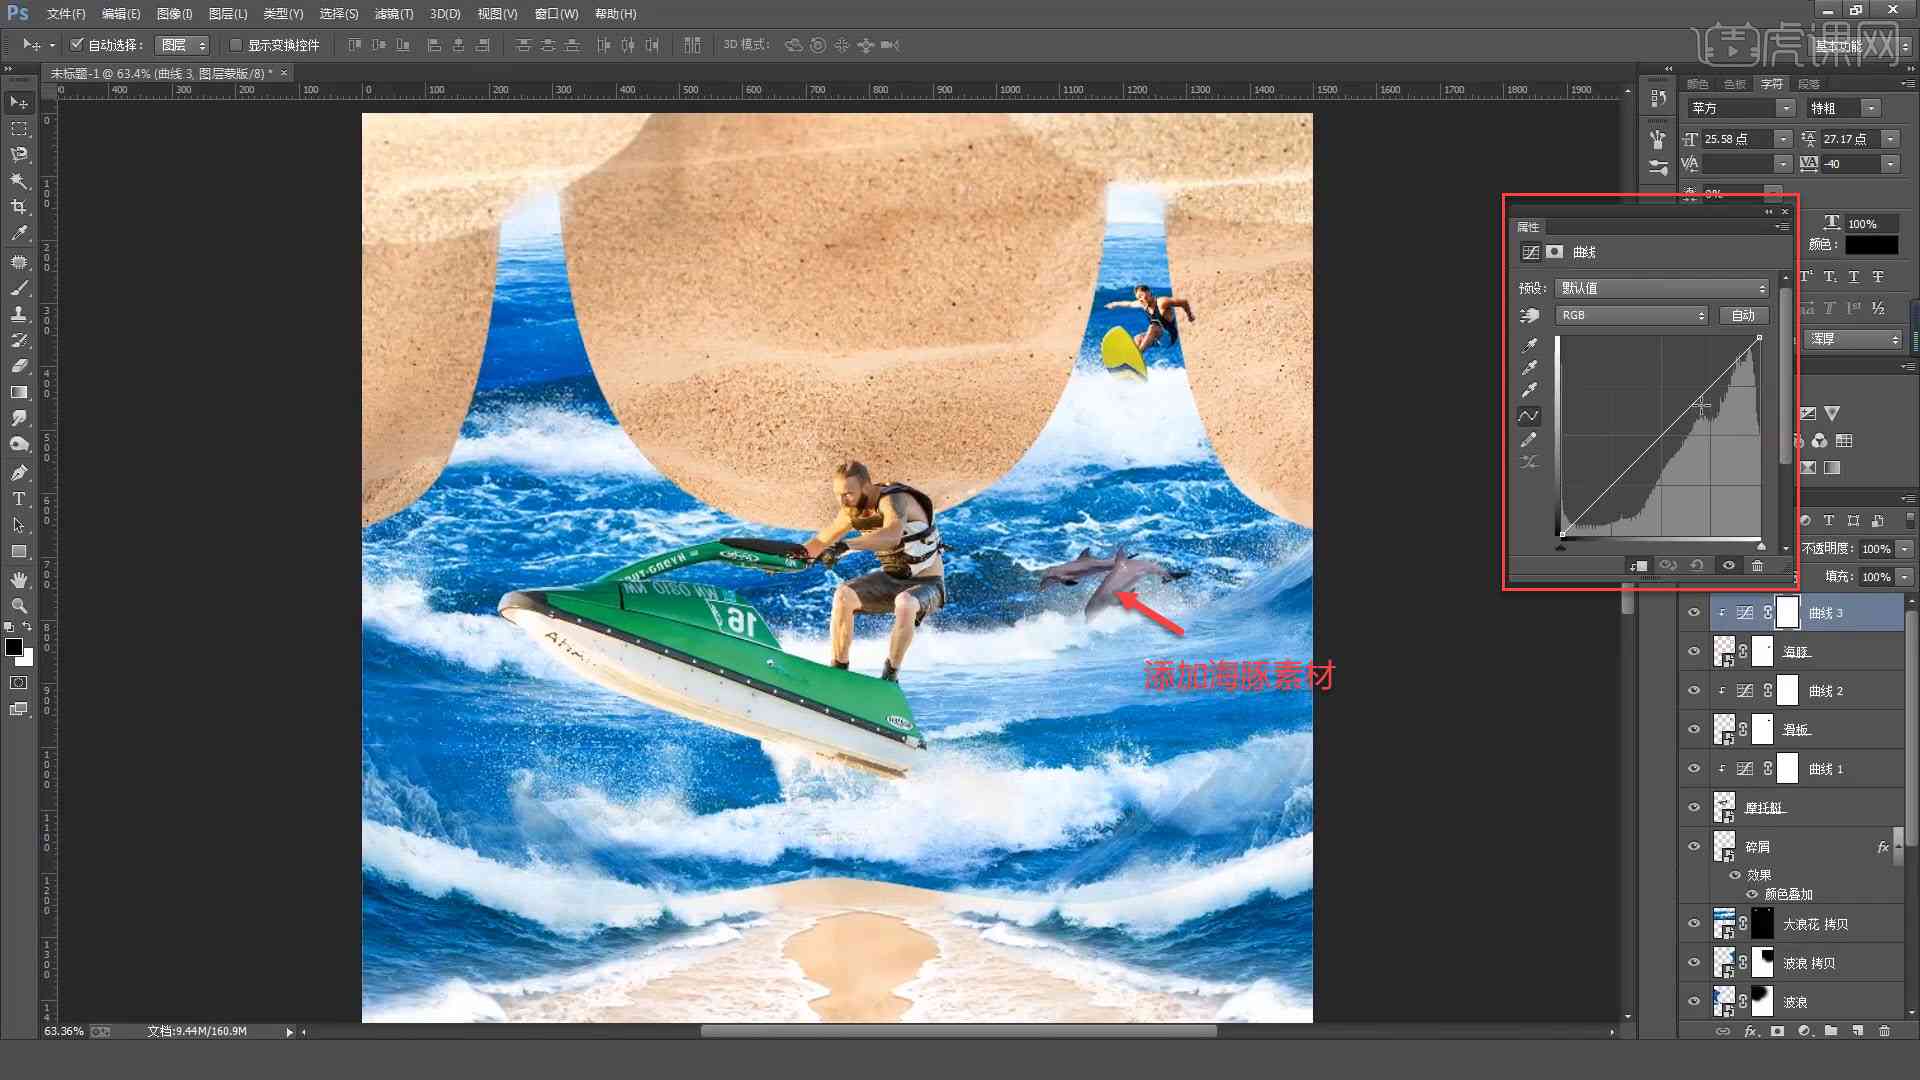The image size is (1920, 1080).
Task: Open the 预设 默认值 preset dropdown
Action: pyautogui.click(x=1662, y=288)
